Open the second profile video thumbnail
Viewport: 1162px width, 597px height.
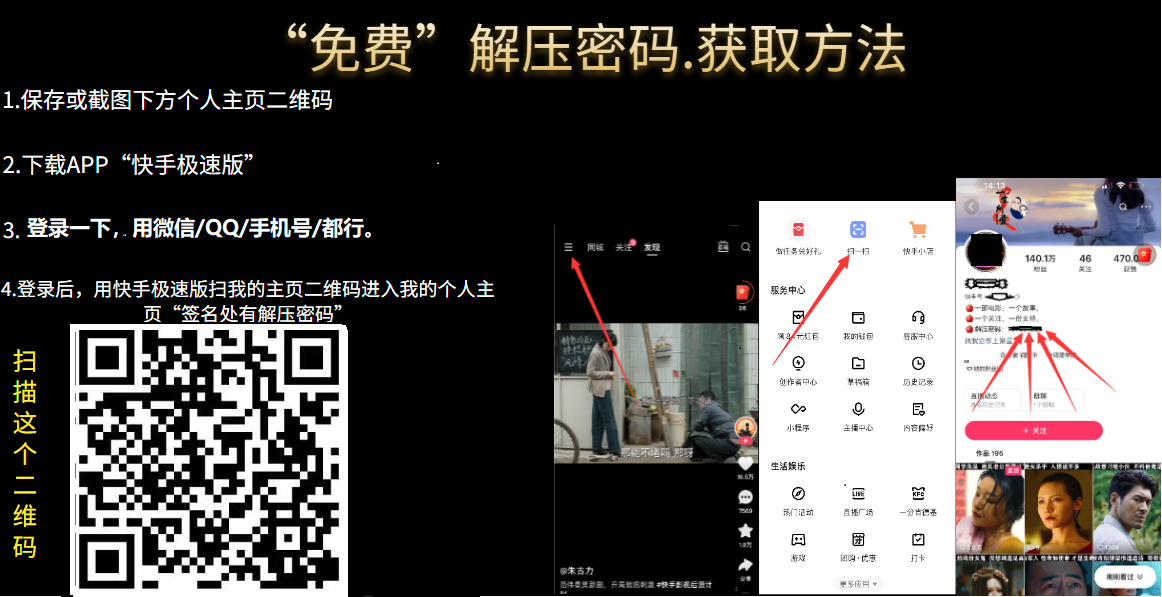(1058, 510)
